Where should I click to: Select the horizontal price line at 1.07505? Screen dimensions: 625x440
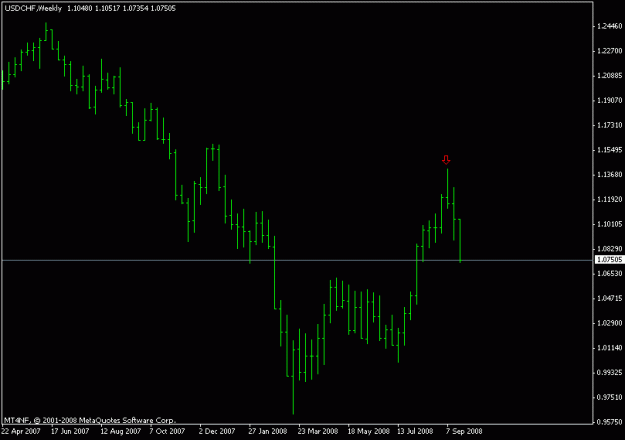pos(297,260)
